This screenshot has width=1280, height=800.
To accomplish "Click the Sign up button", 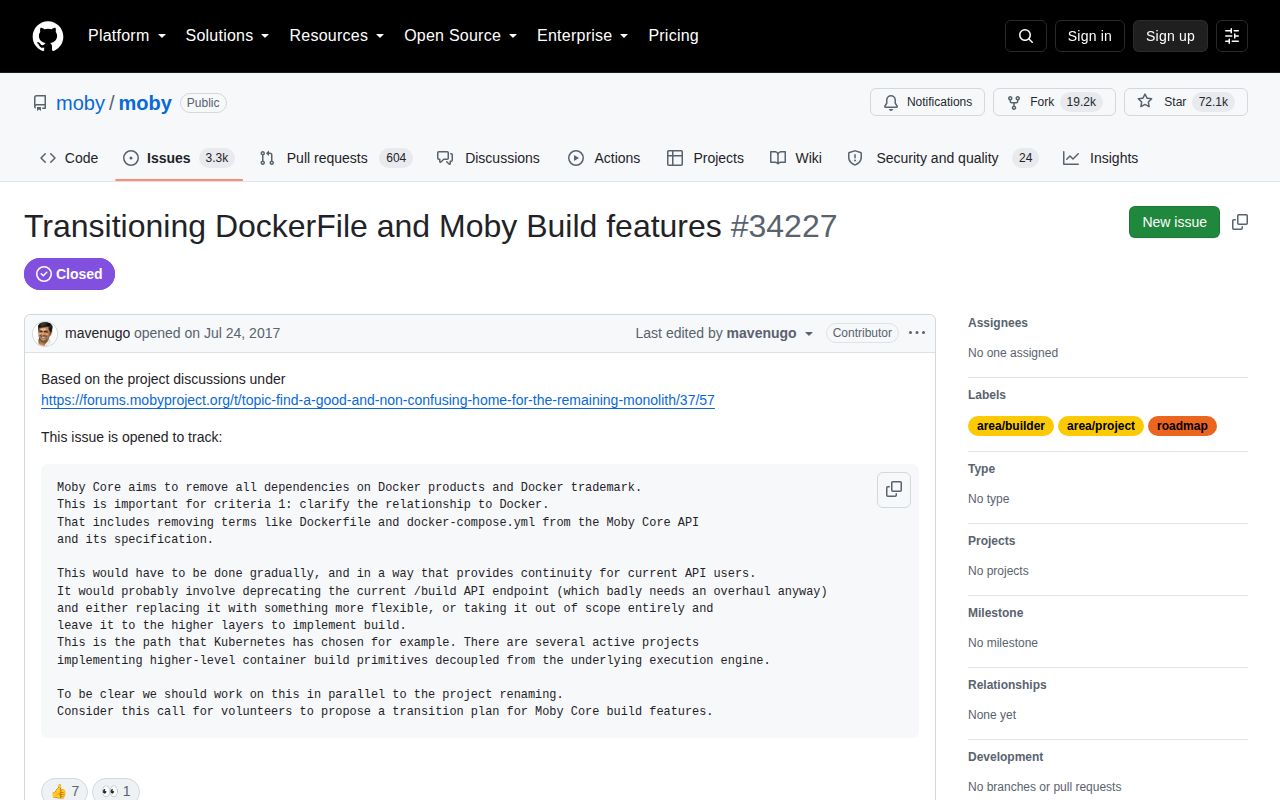I will click(x=1170, y=36).
